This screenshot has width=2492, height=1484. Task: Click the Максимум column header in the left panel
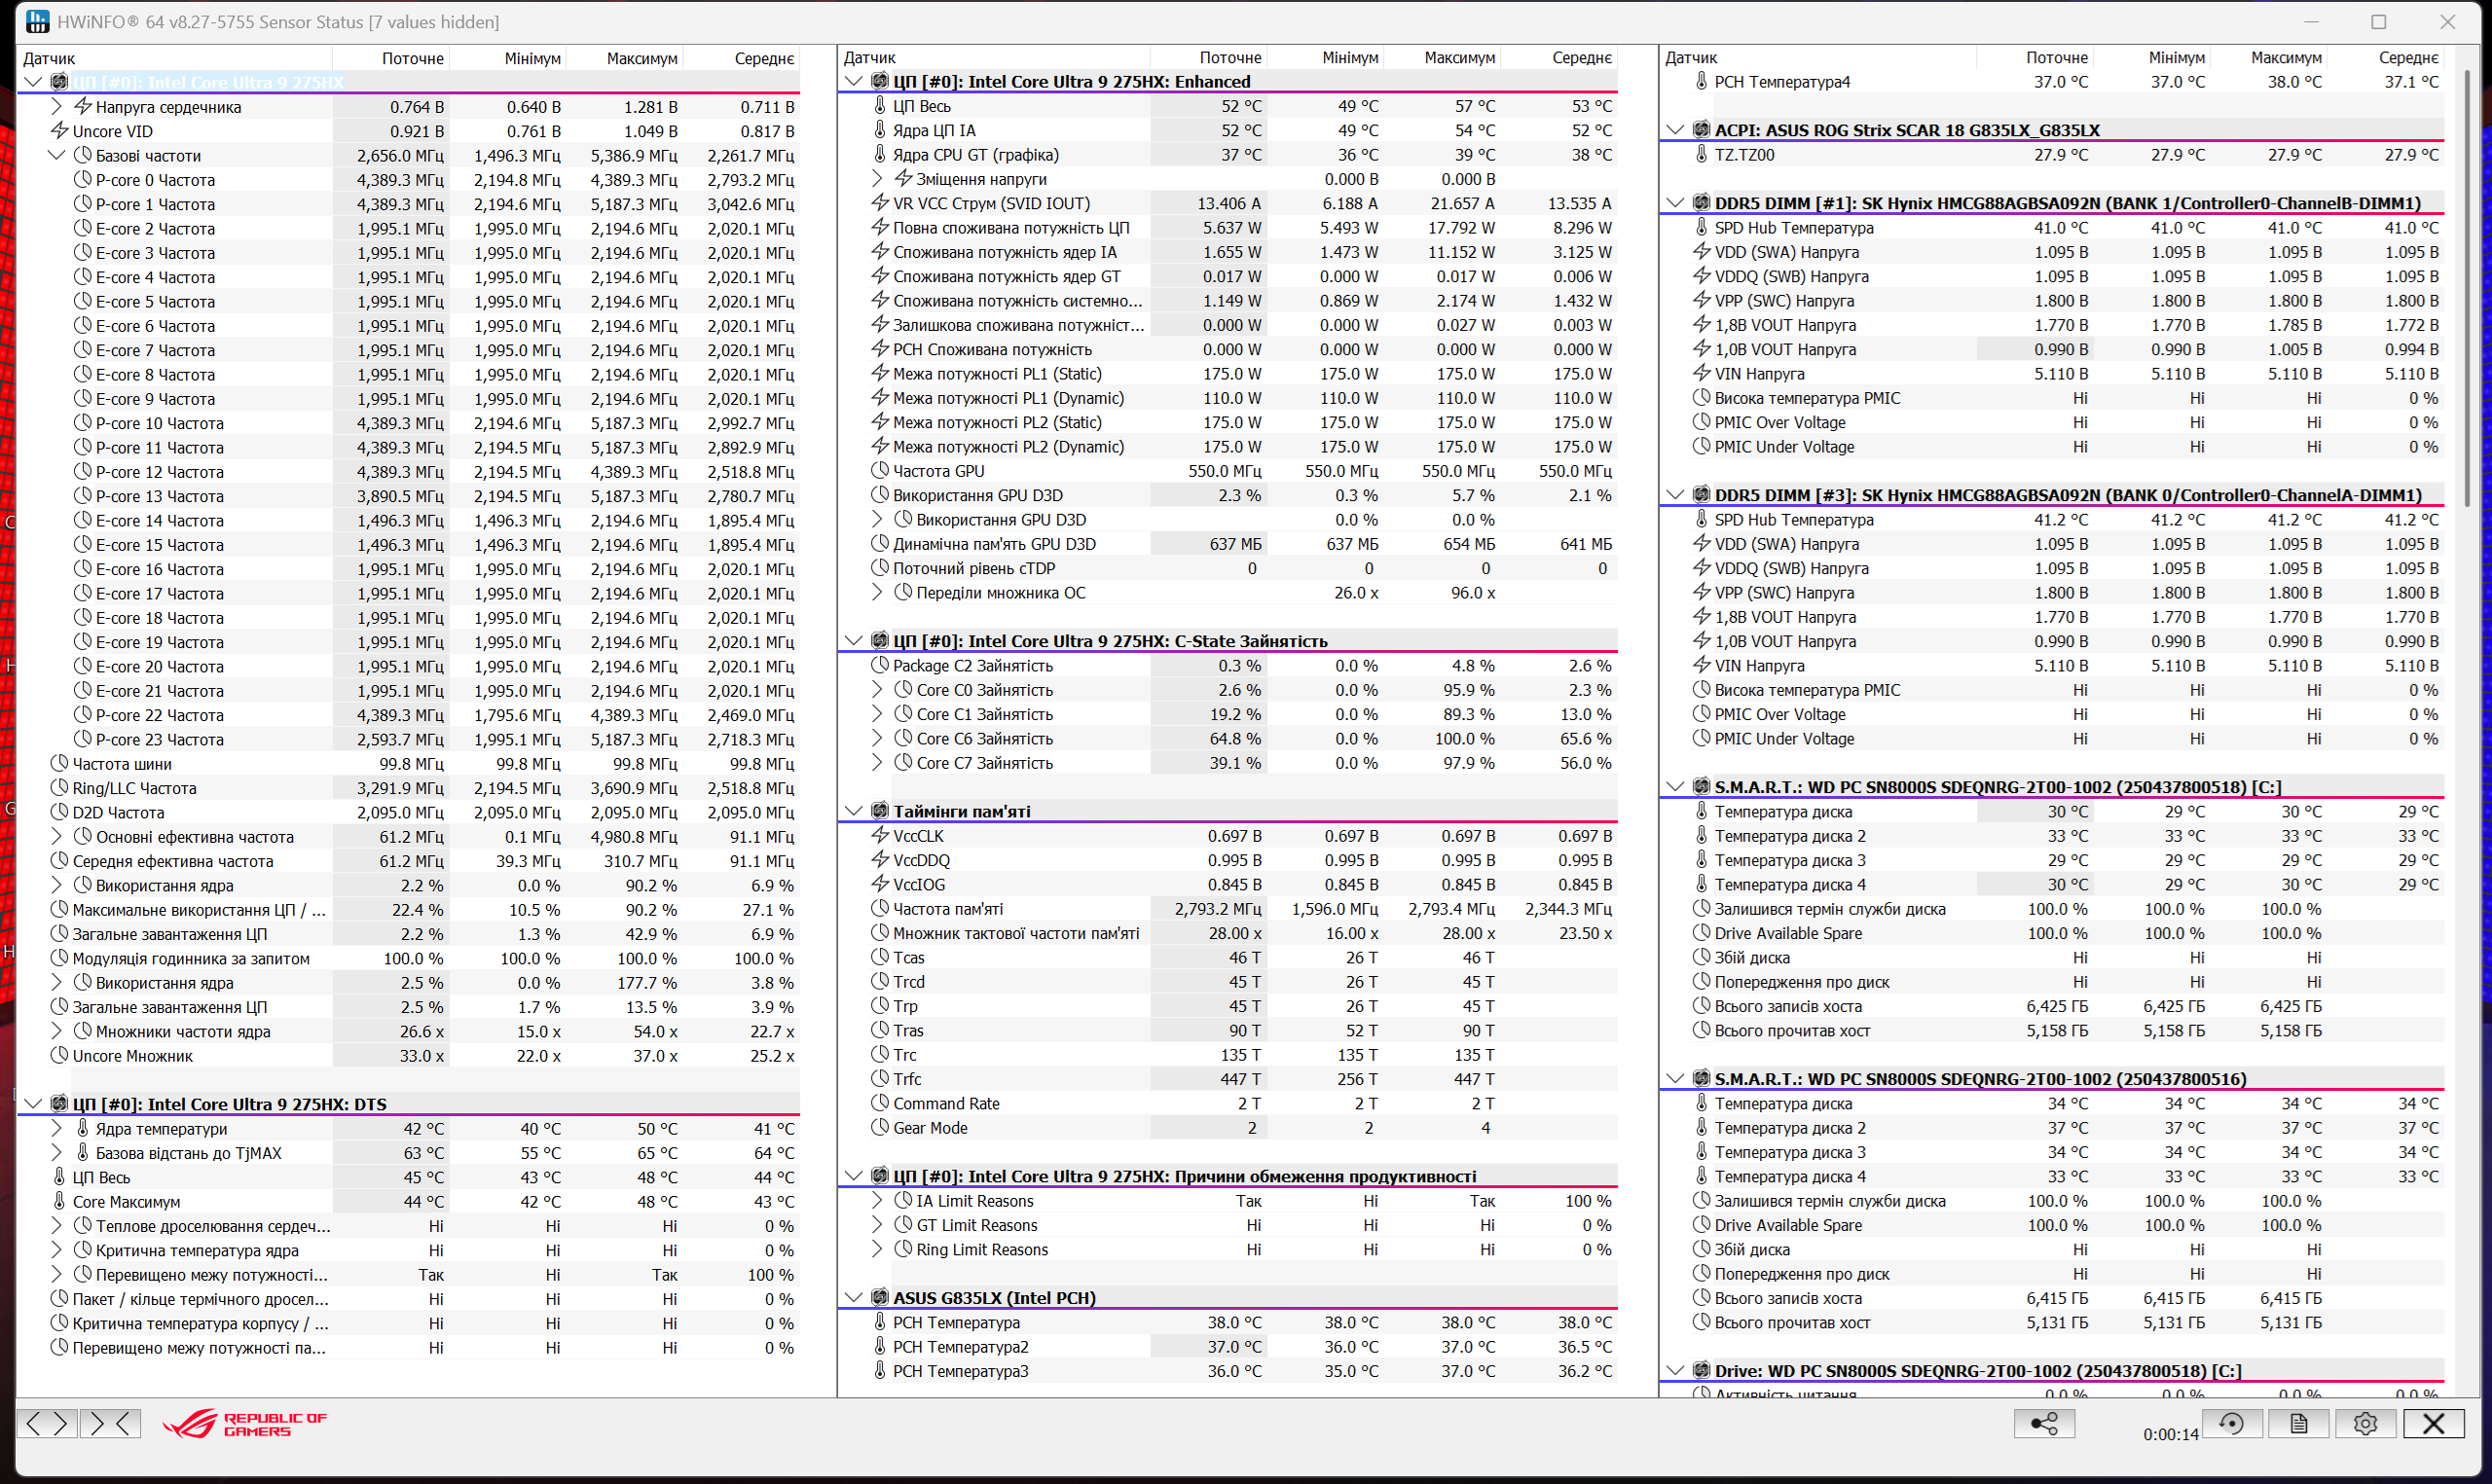(641, 58)
